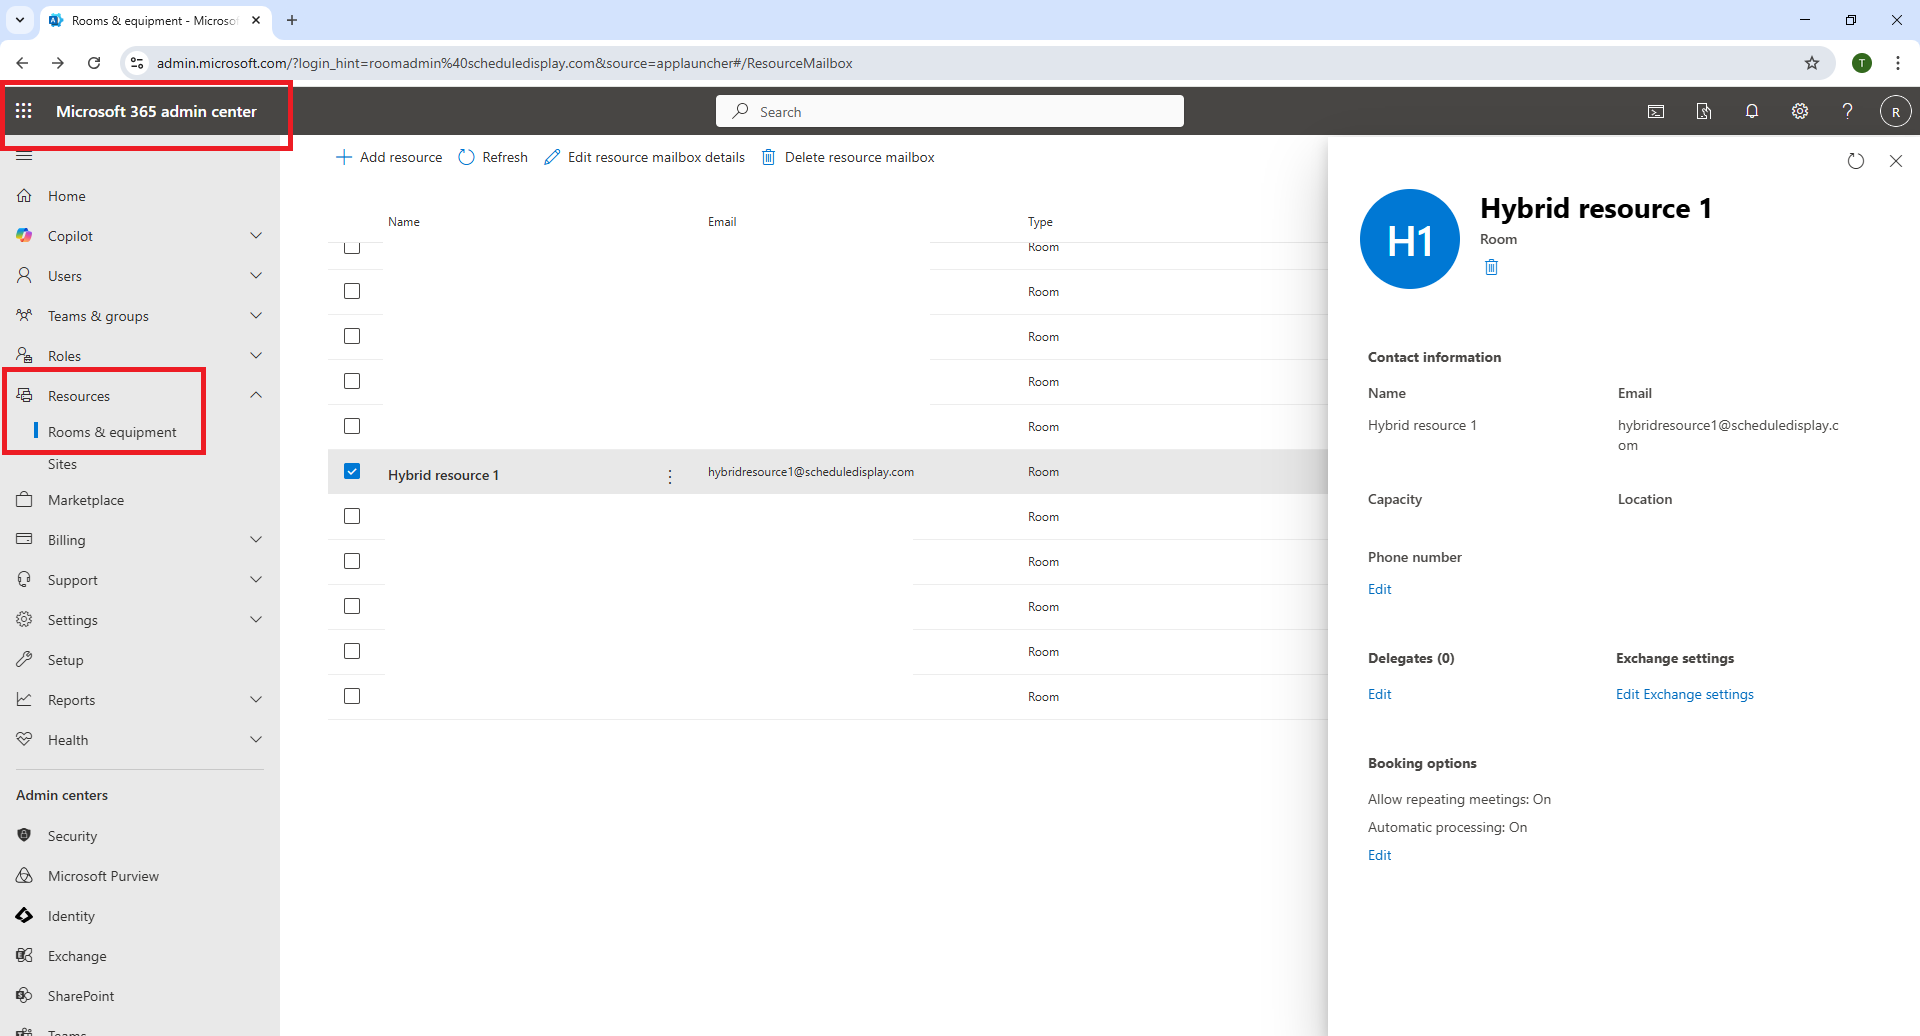Viewport: 1920px width, 1036px height.
Task: Expand the Copilot menu chevron
Action: coord(256,236)
